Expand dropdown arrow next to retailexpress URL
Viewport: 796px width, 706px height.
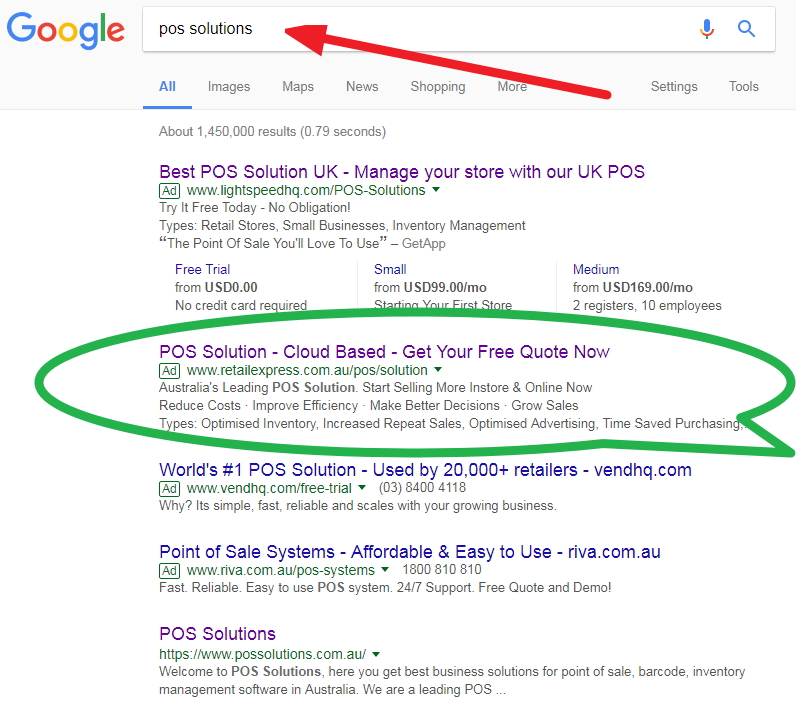pos(438,369)
